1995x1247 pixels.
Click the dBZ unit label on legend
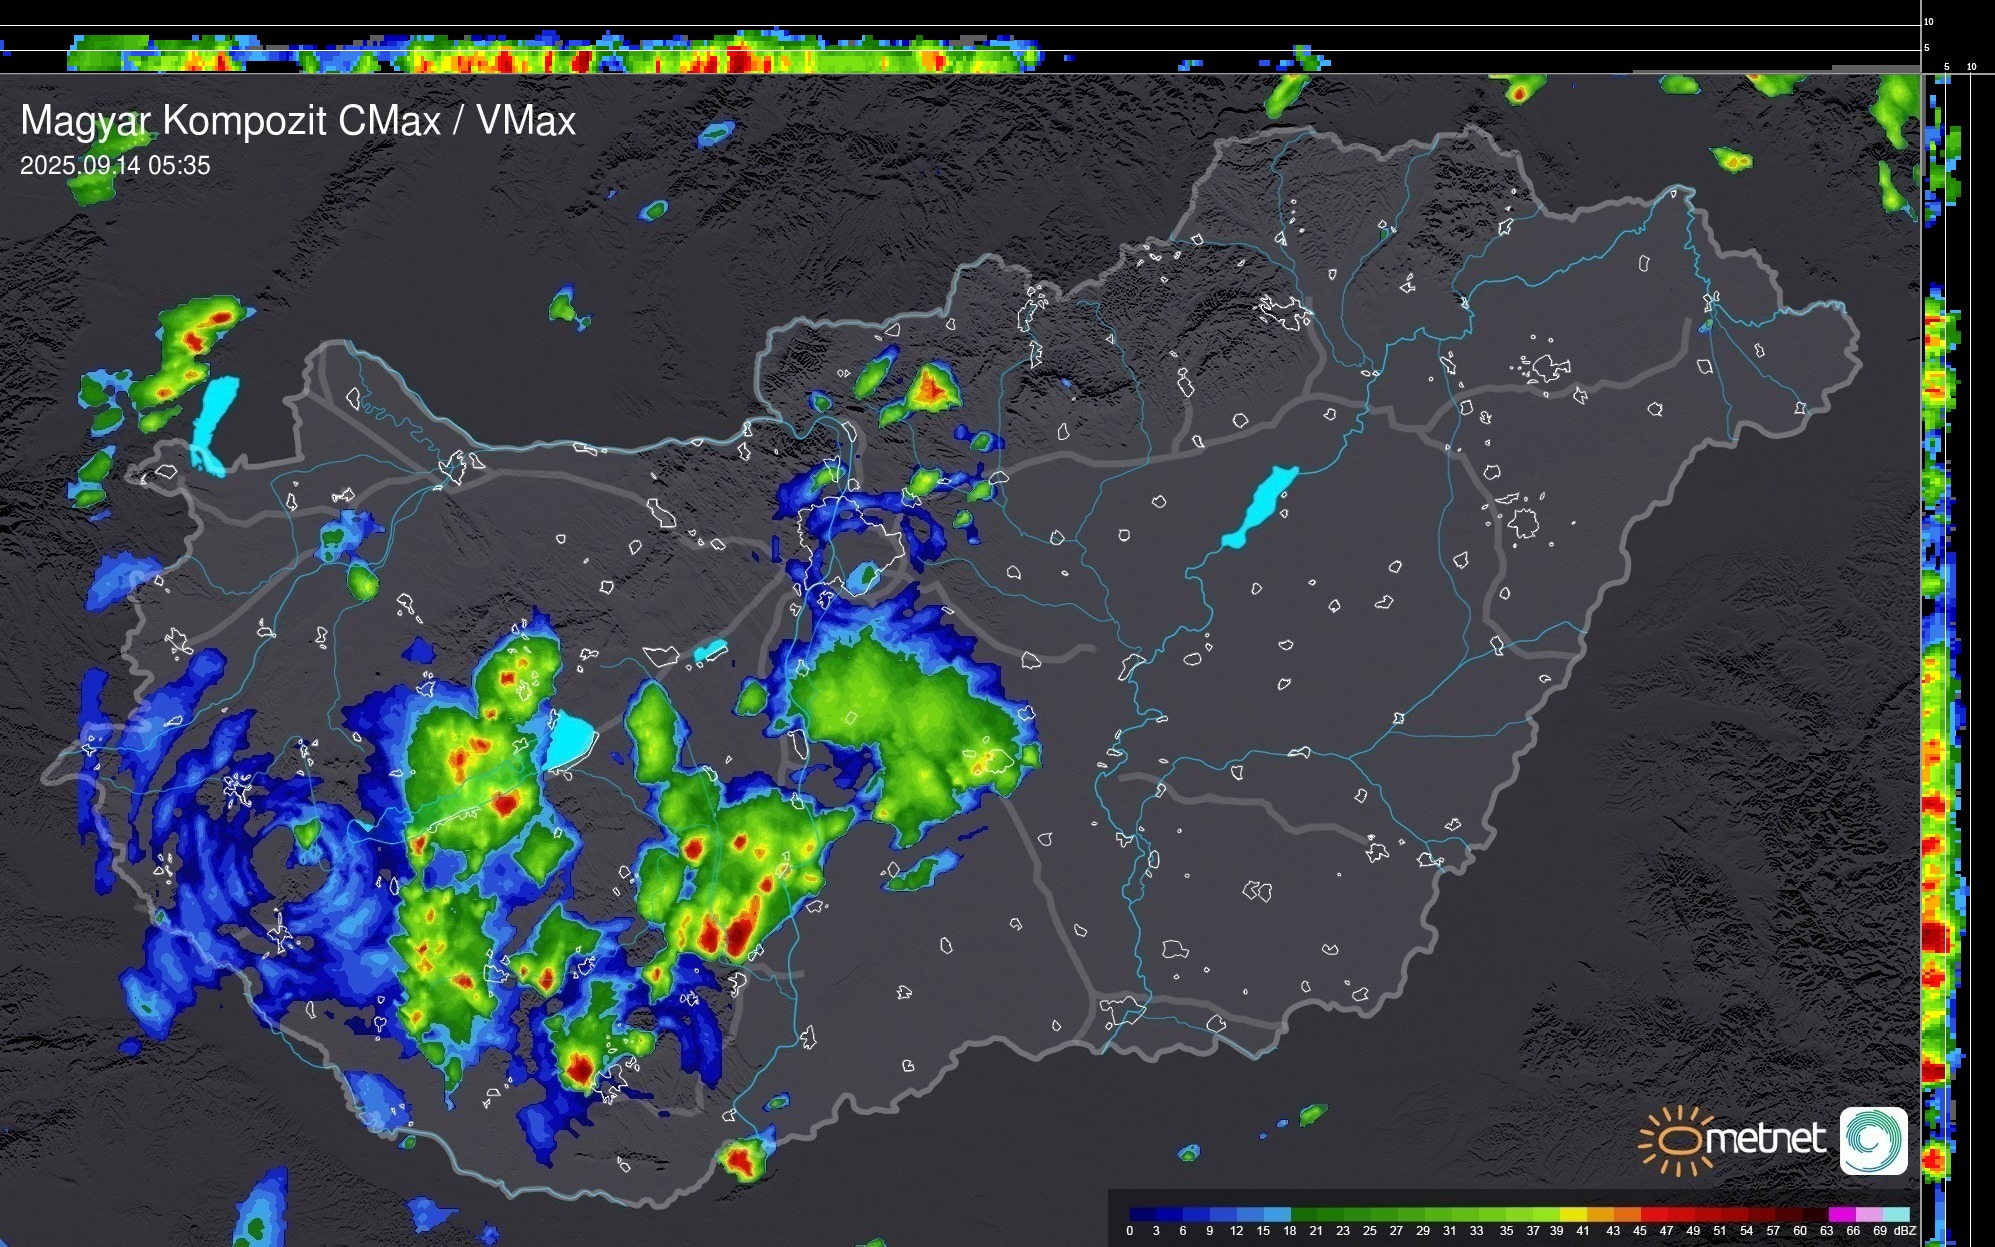tap(1905, 1231)
